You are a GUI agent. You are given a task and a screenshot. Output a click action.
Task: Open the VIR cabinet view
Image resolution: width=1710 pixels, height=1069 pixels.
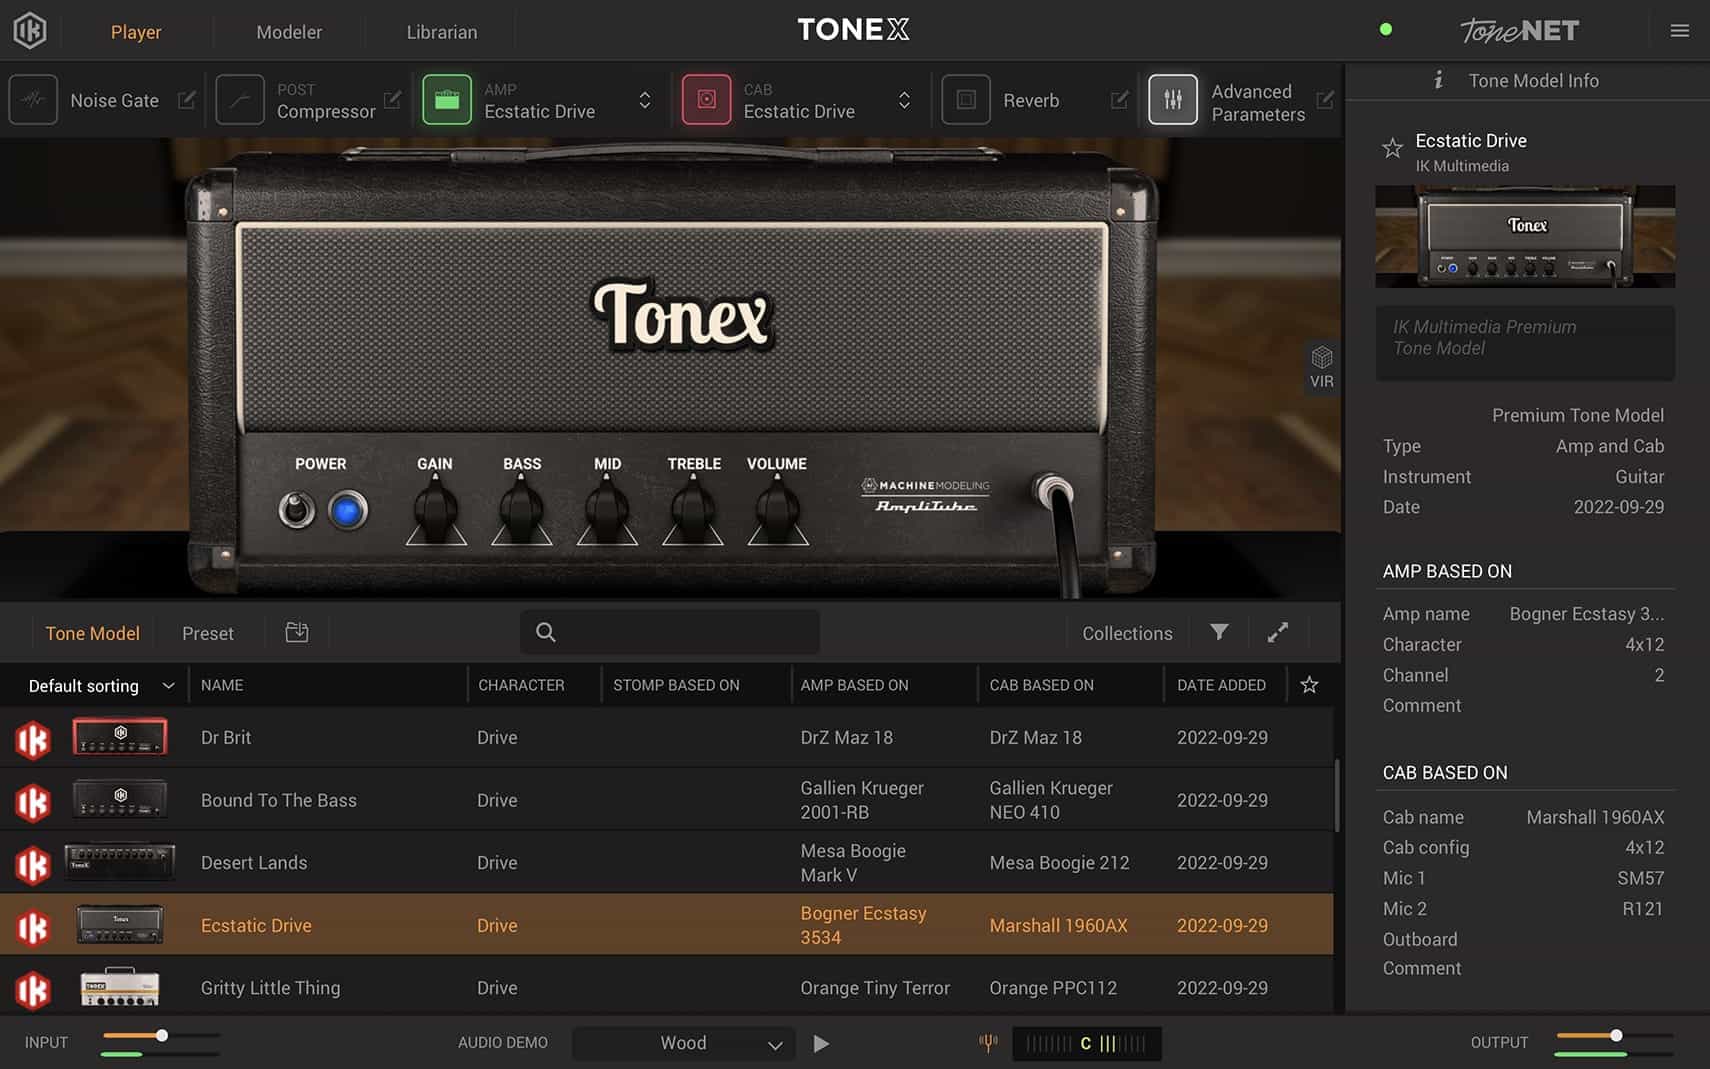[1321, 367]
